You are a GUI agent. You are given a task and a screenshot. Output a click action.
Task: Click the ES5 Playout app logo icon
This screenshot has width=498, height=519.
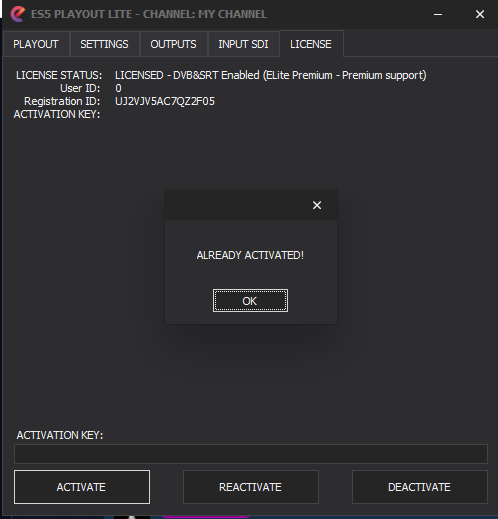18,14
